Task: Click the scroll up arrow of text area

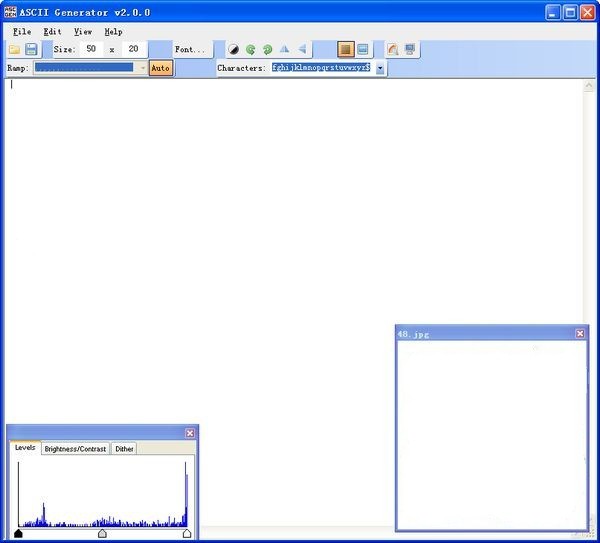Action: [x=589, y=86]
